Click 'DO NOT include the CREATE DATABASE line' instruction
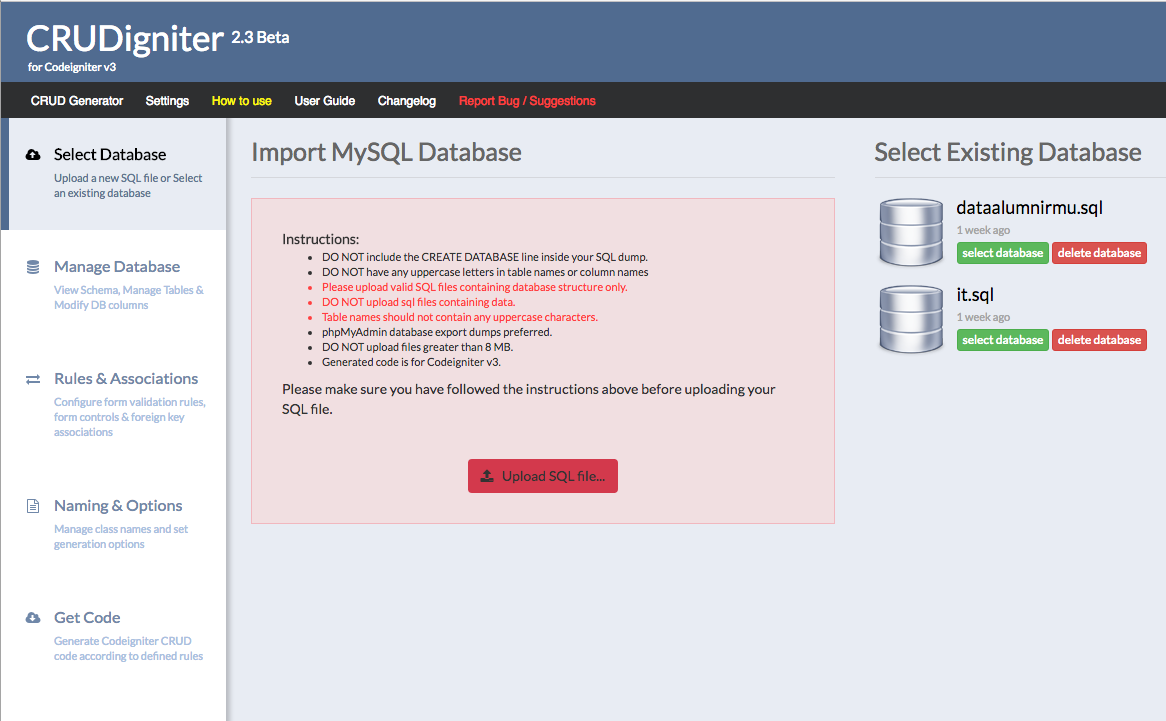This screenshot has height=721, width=1166. click(485, 257)
